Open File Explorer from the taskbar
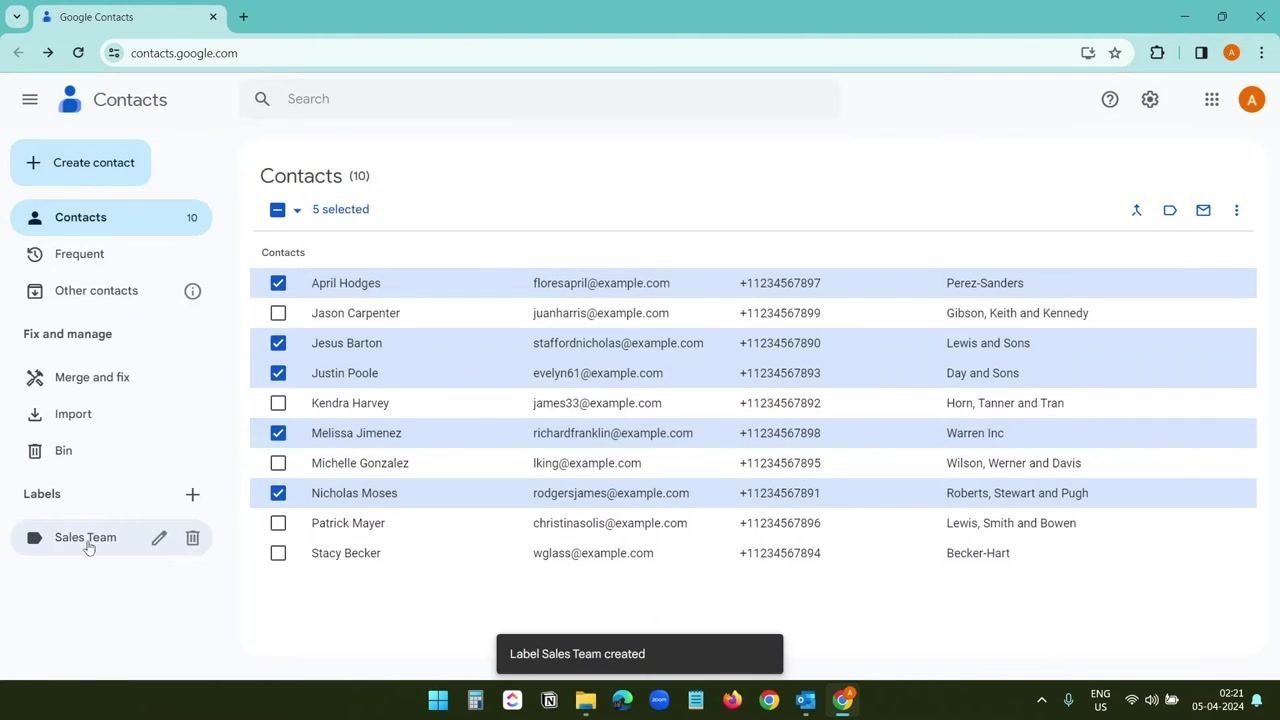This screenshot has height=720, width=1280. 586,700
